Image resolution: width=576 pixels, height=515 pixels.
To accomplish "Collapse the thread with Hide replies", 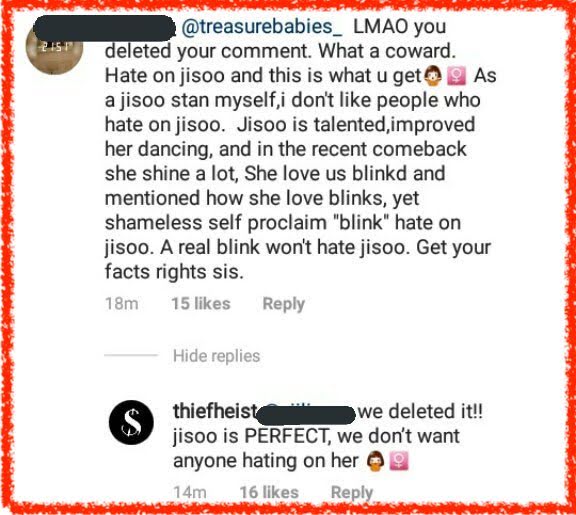I will (217, 356).
